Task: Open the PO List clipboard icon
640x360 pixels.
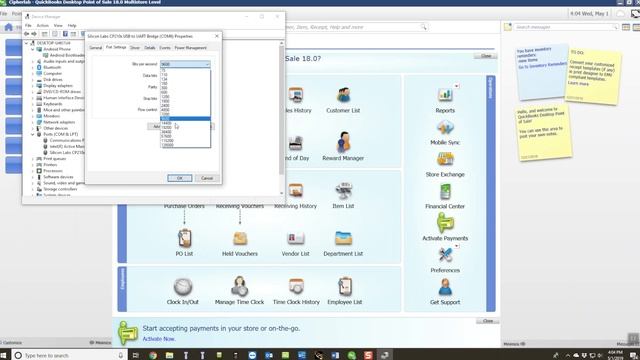Action: point(184,238)
